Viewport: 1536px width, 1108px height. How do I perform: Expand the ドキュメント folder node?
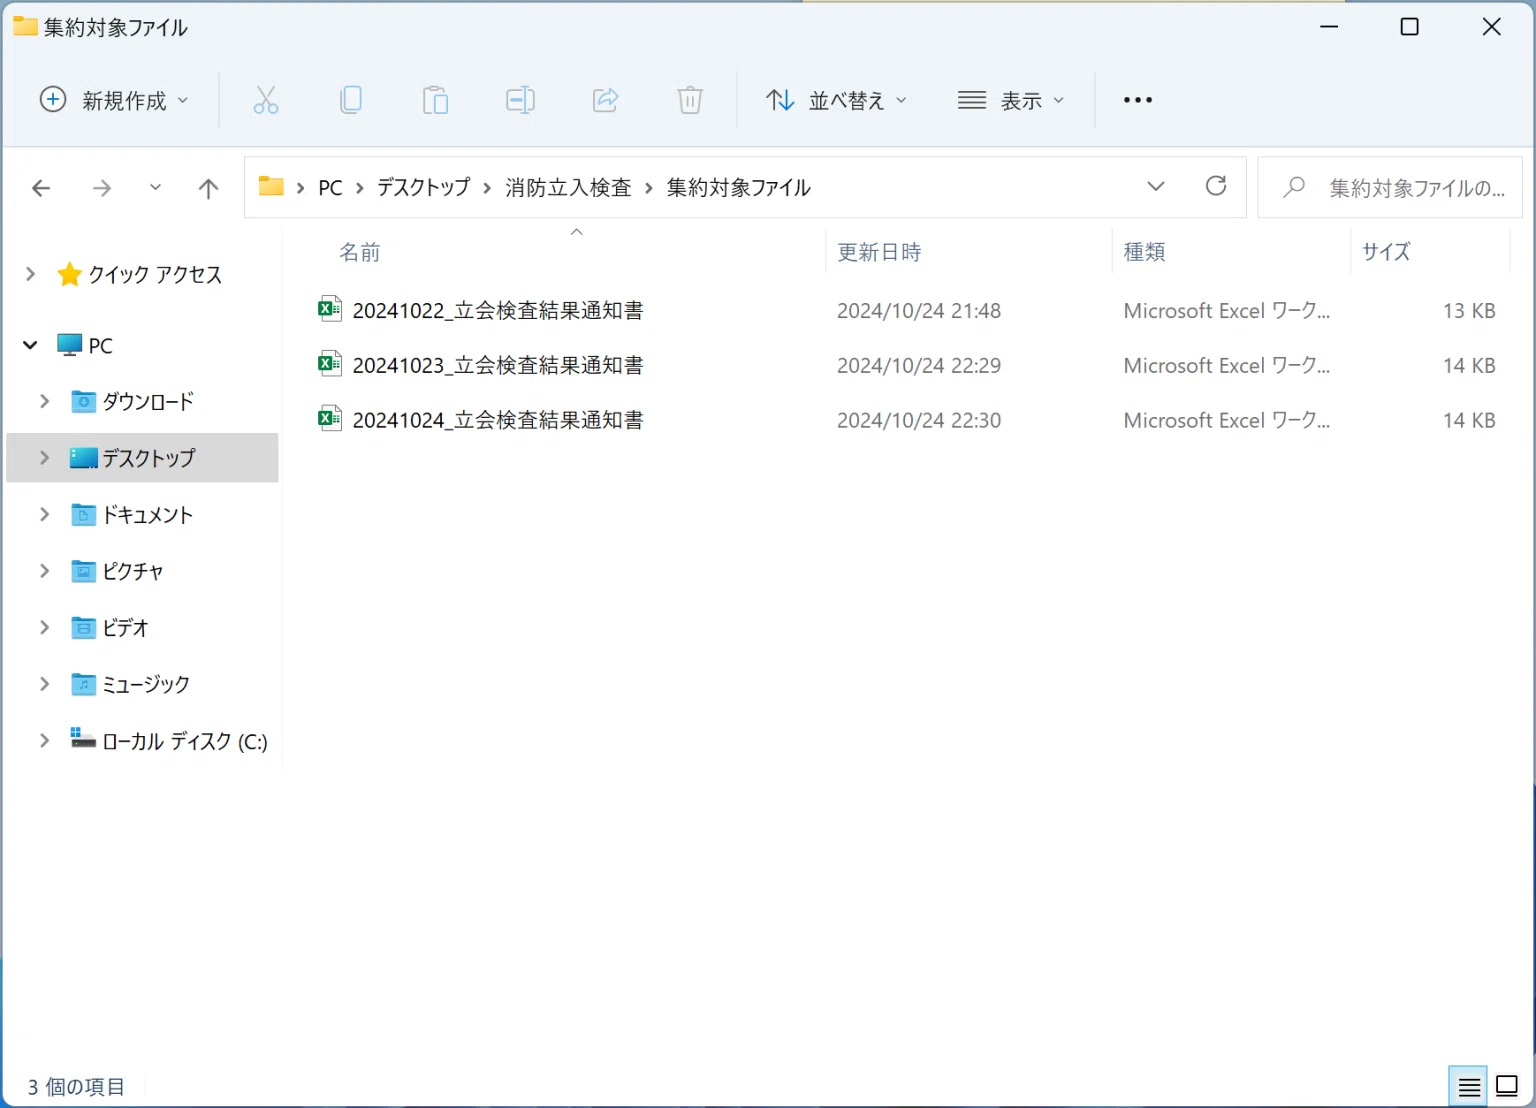pos(44,514)
